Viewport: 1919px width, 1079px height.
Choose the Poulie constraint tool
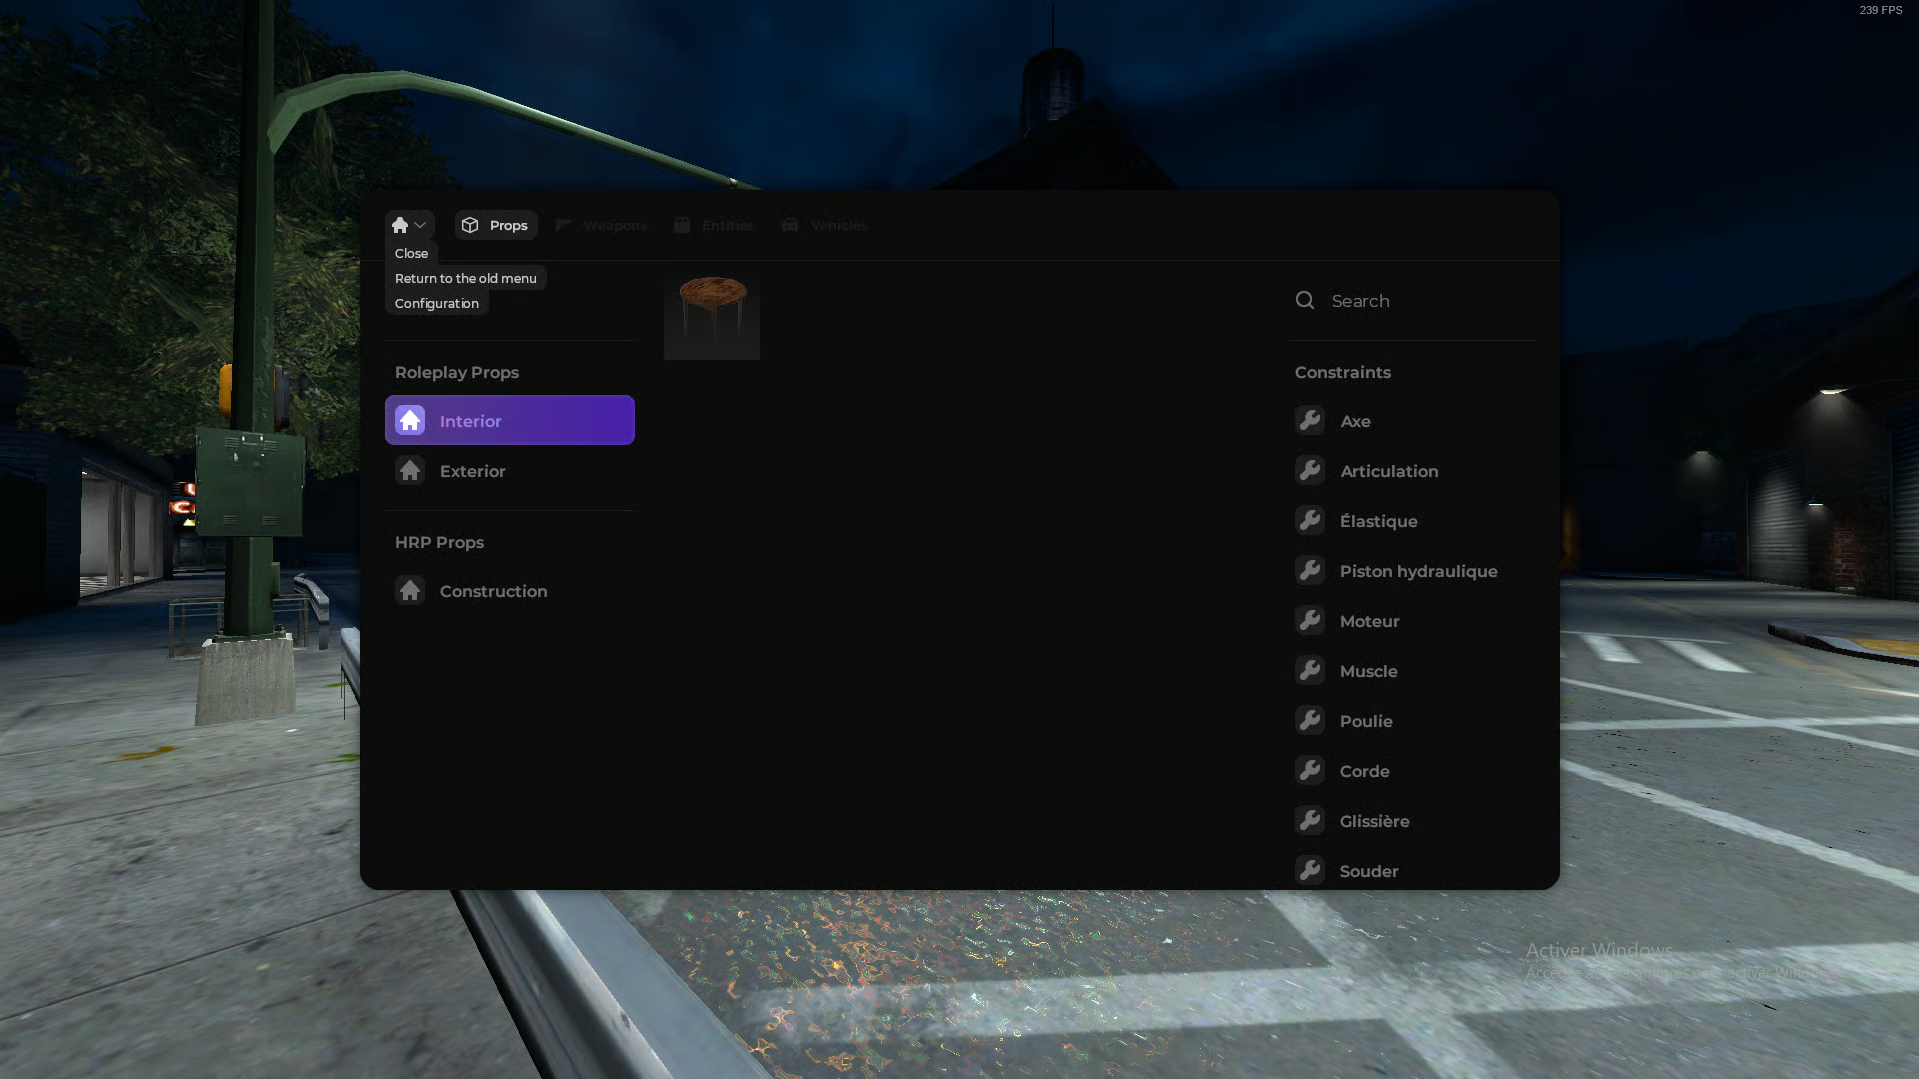[1412, 720]
